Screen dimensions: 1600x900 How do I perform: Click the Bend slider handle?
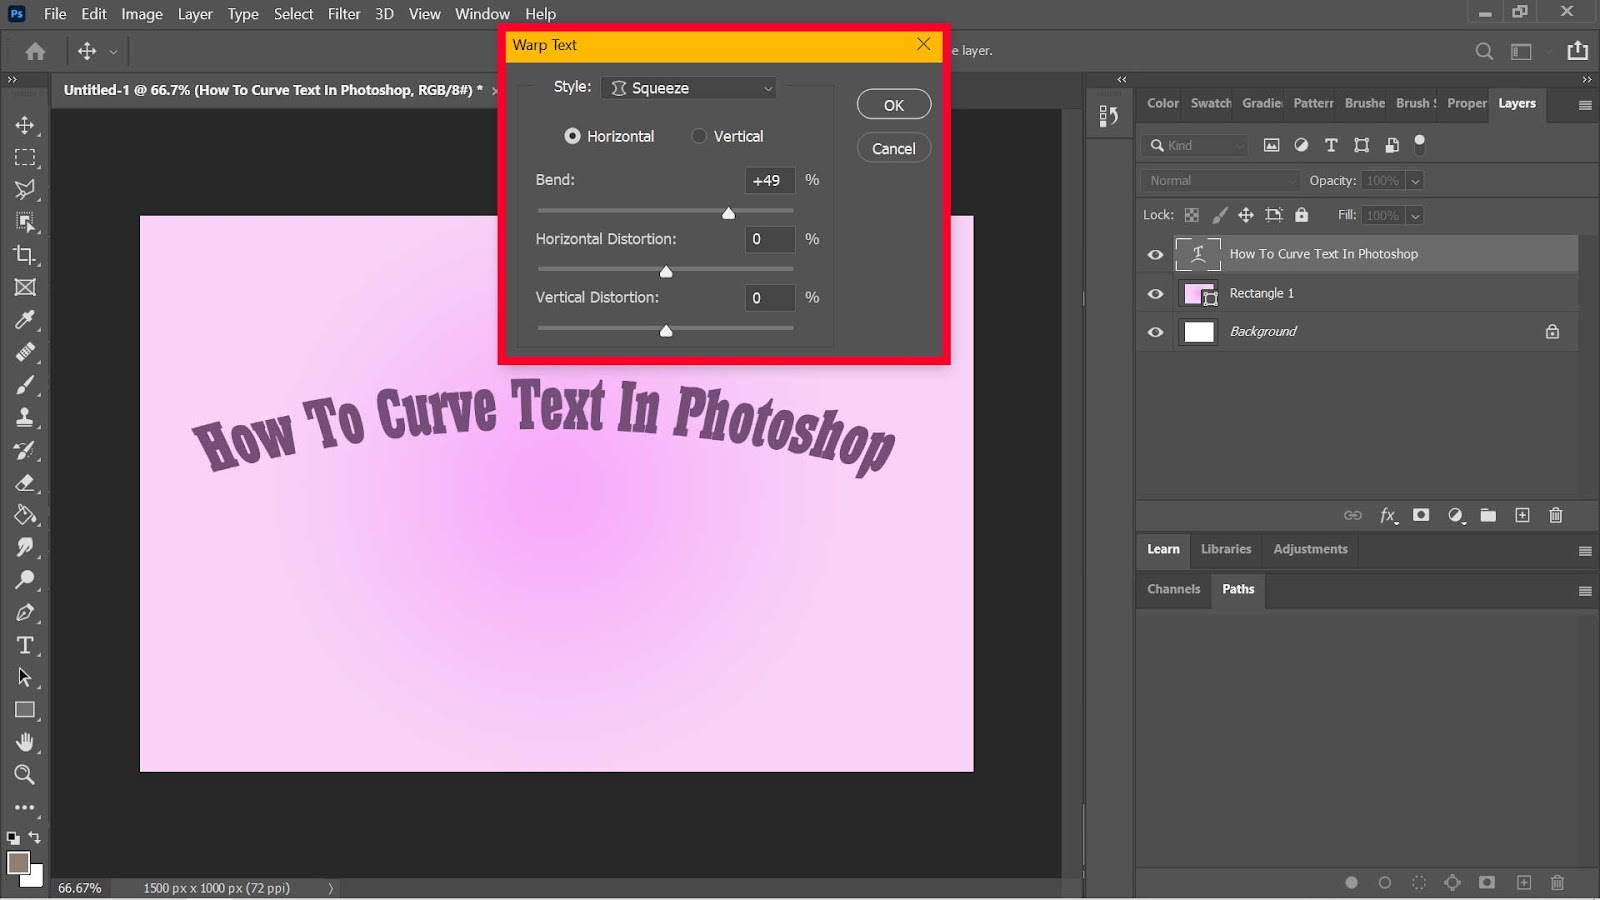[x=728, y=213]
